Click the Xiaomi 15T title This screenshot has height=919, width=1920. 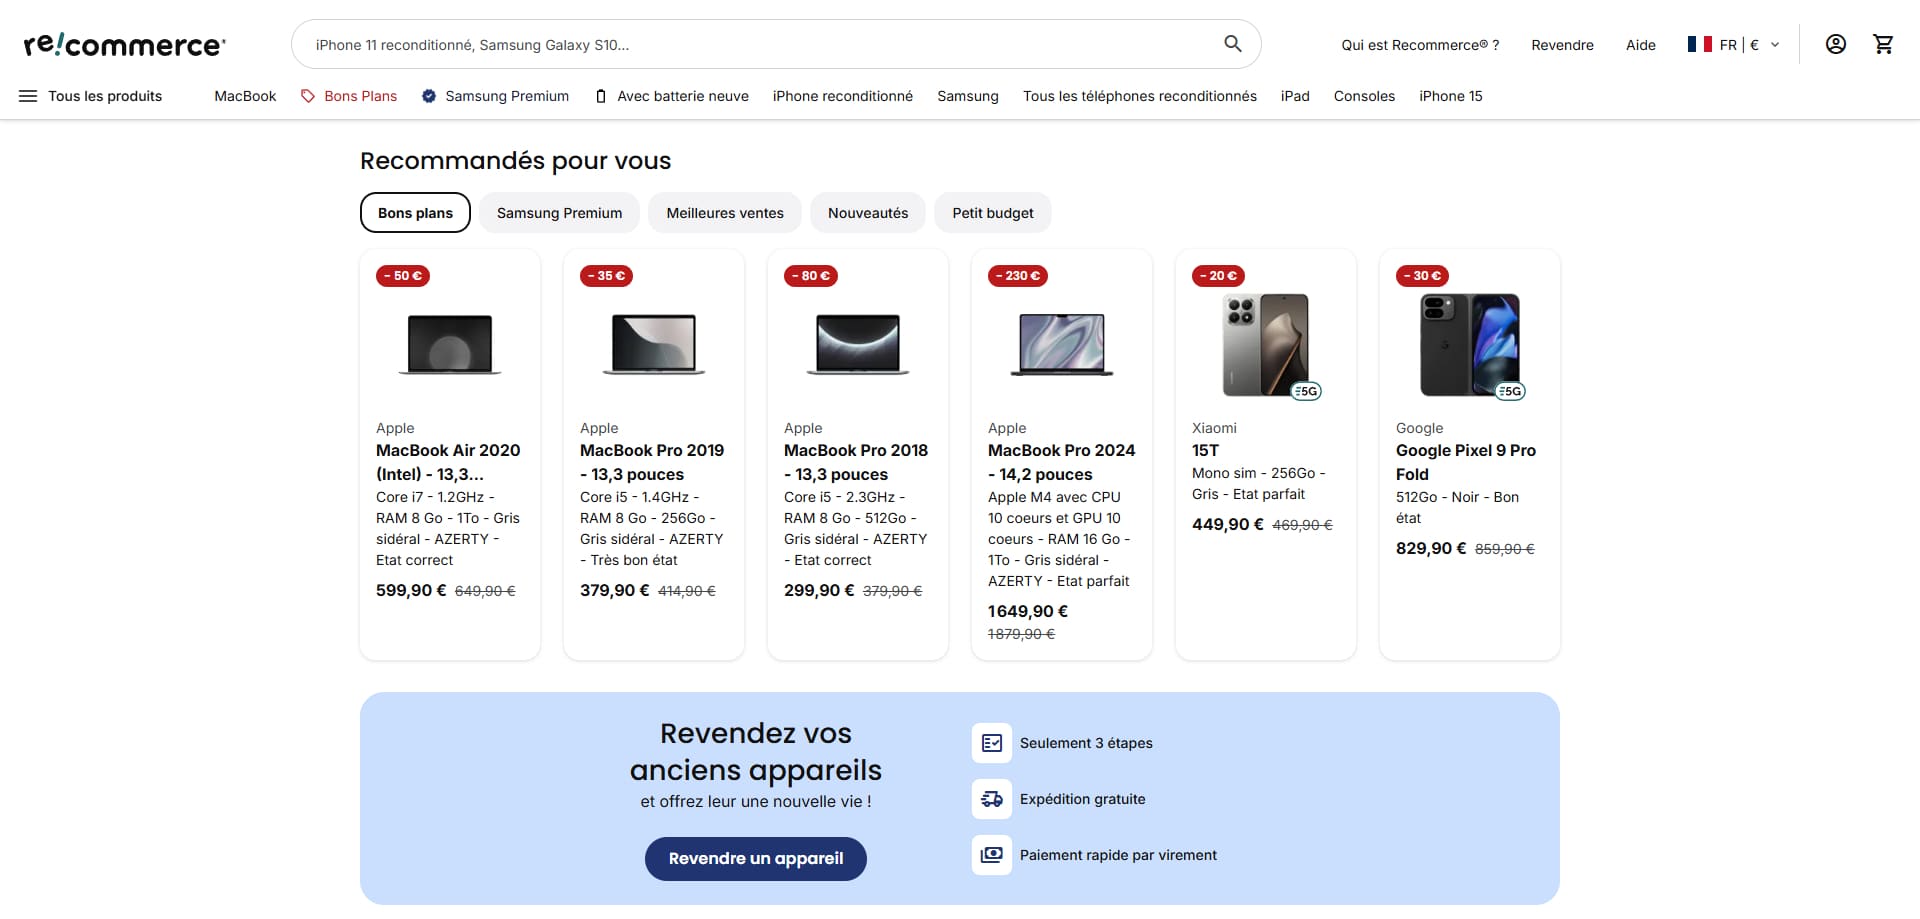1205,451
